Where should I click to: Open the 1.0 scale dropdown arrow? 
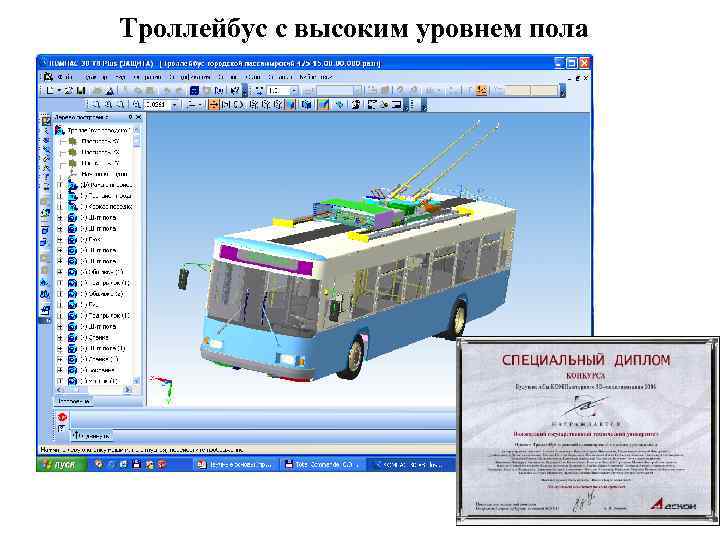pyautogui.click(x=294, y=90)
